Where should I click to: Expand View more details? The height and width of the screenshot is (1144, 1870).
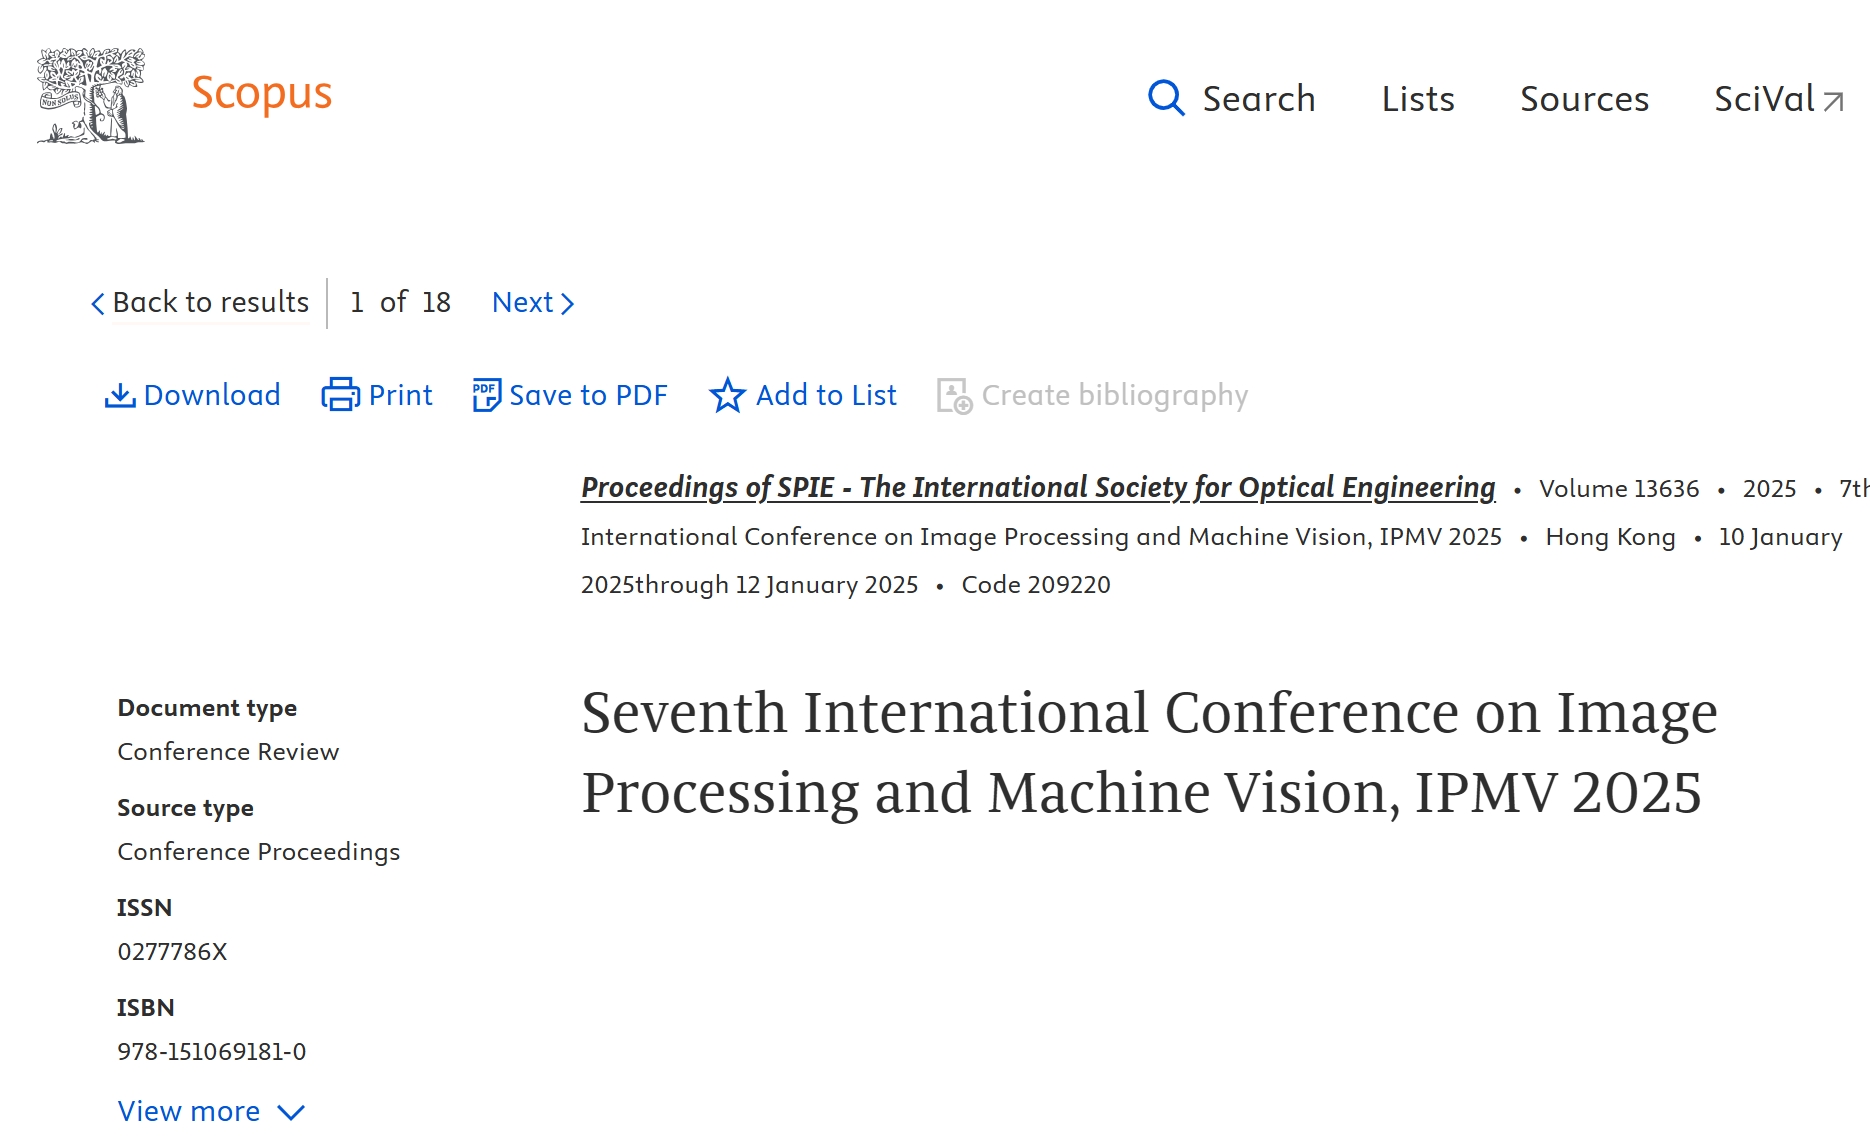pos(211,1111)
